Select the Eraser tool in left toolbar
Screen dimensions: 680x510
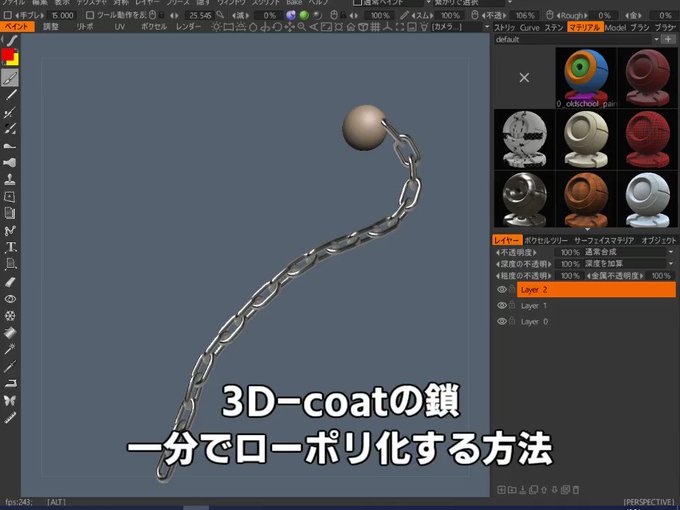[x=10, y=282]
